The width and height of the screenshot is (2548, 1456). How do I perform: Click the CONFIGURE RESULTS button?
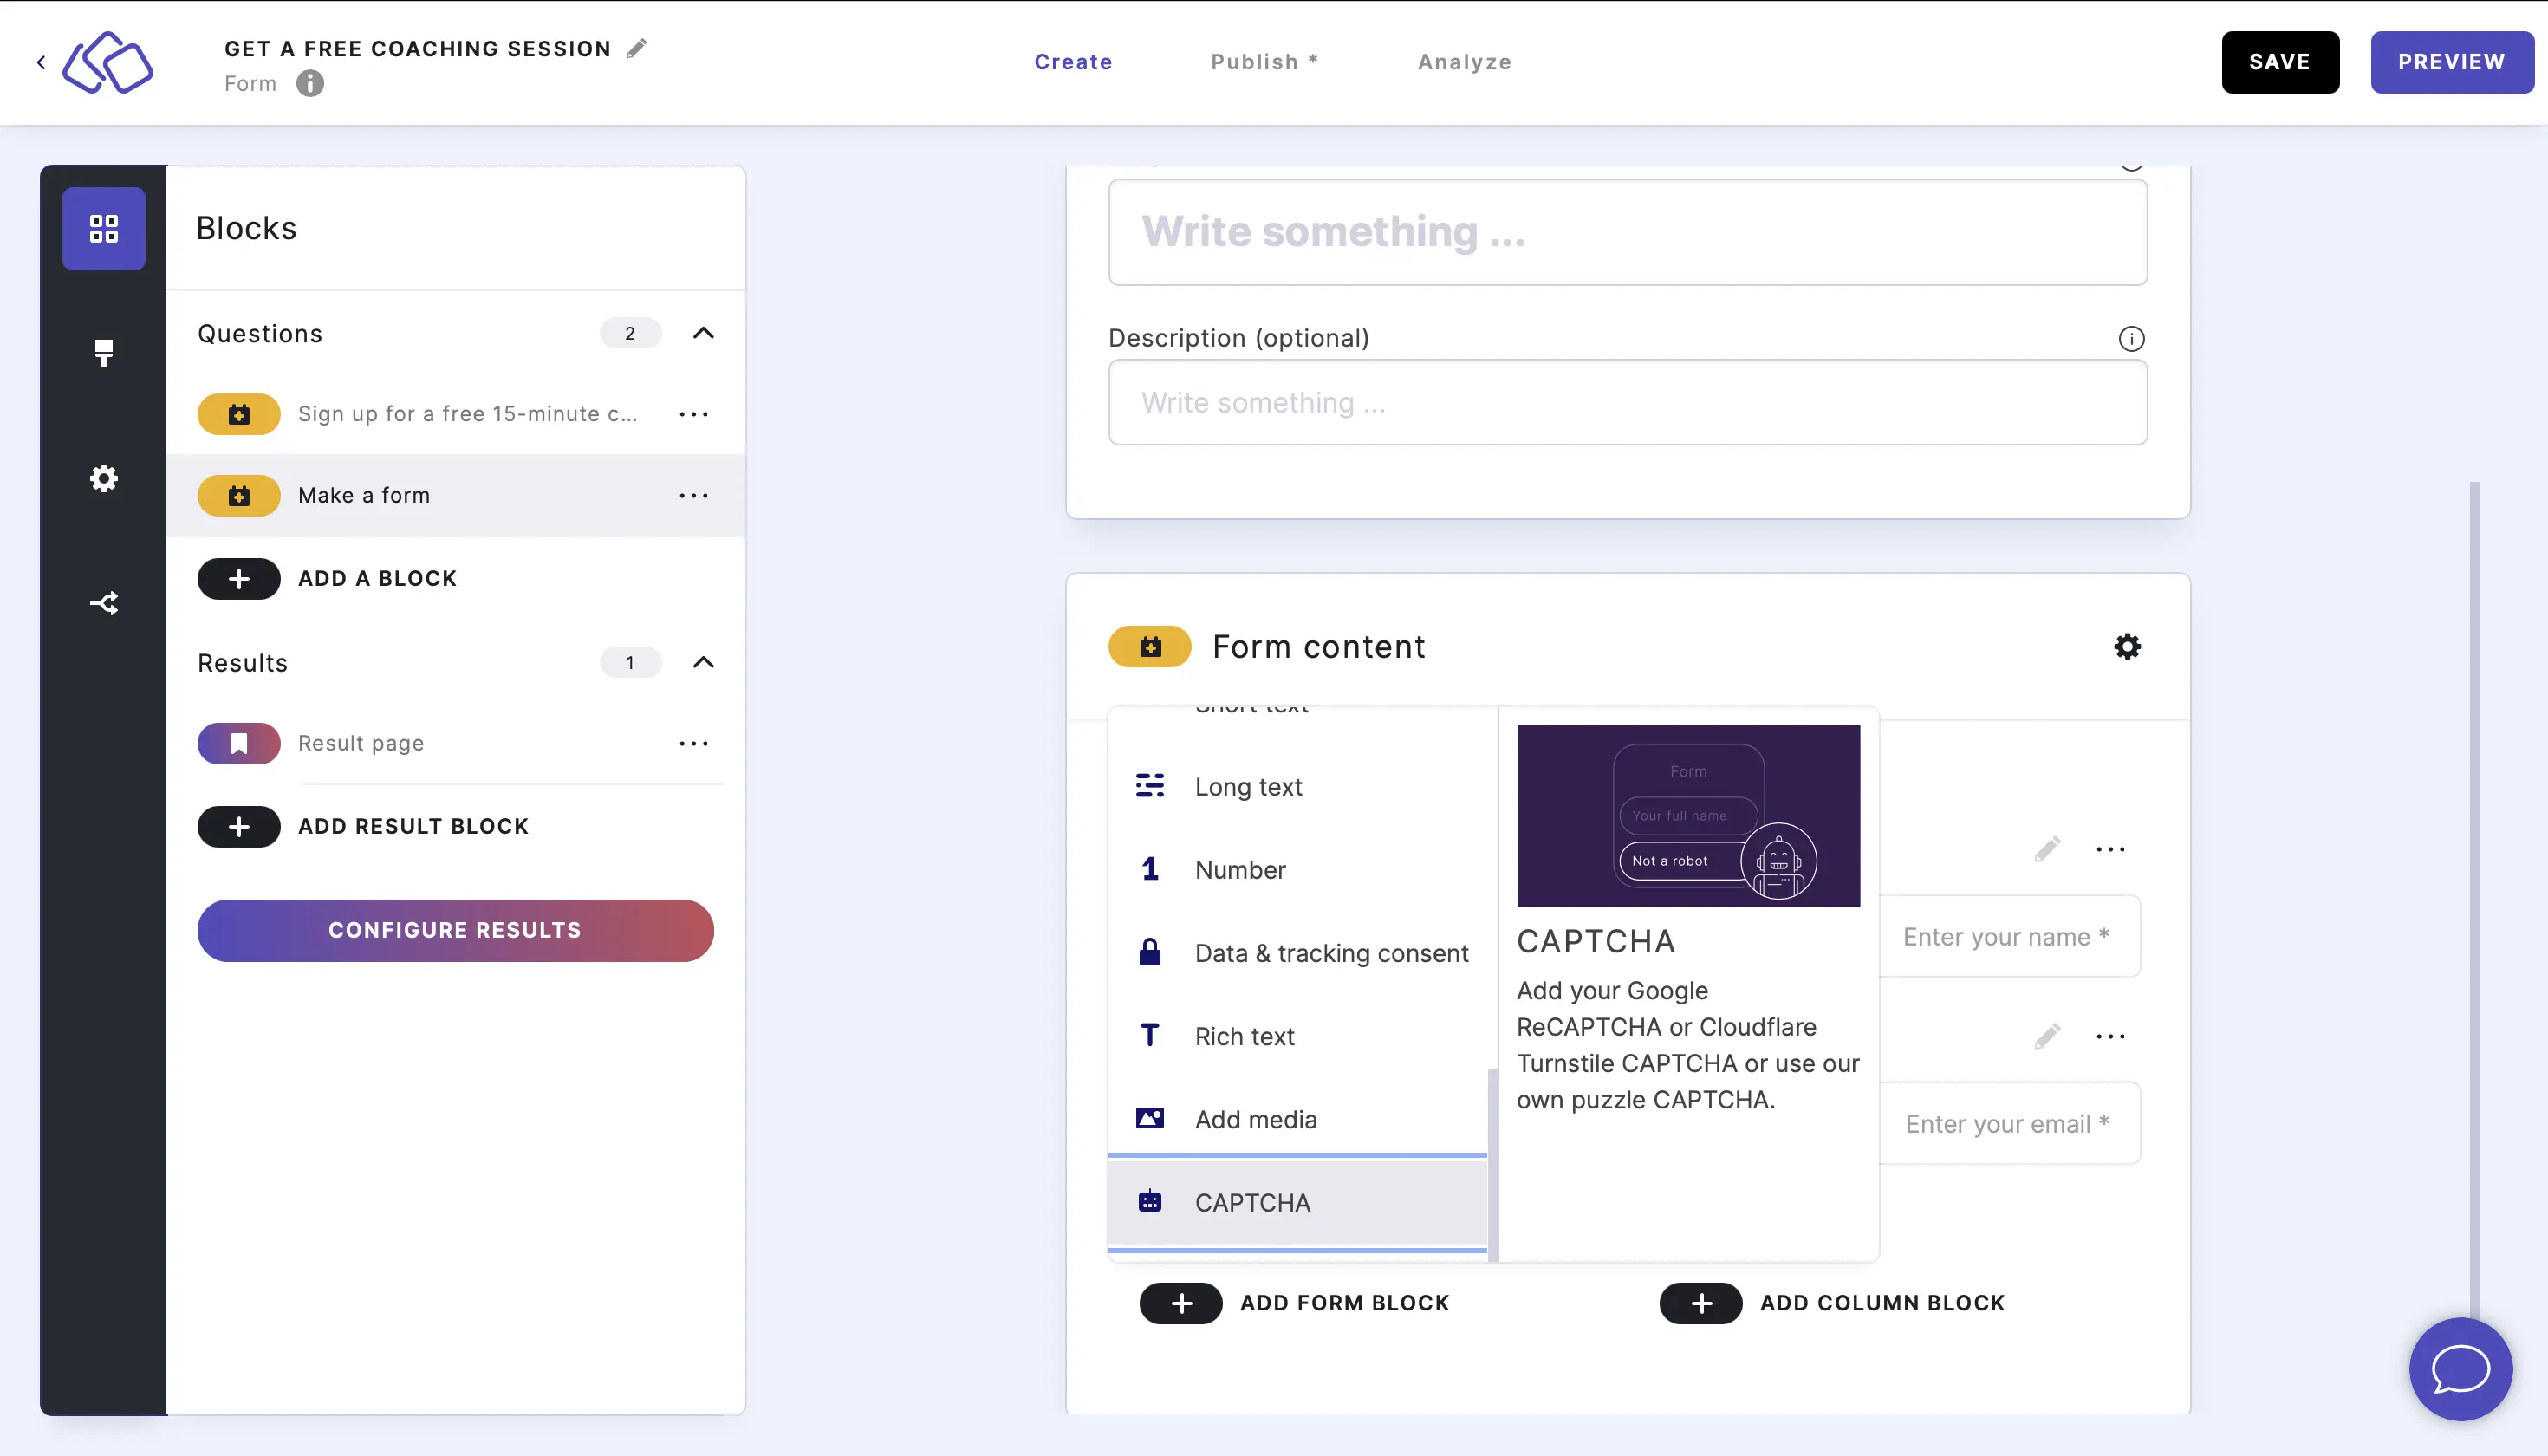coord(455,929)
